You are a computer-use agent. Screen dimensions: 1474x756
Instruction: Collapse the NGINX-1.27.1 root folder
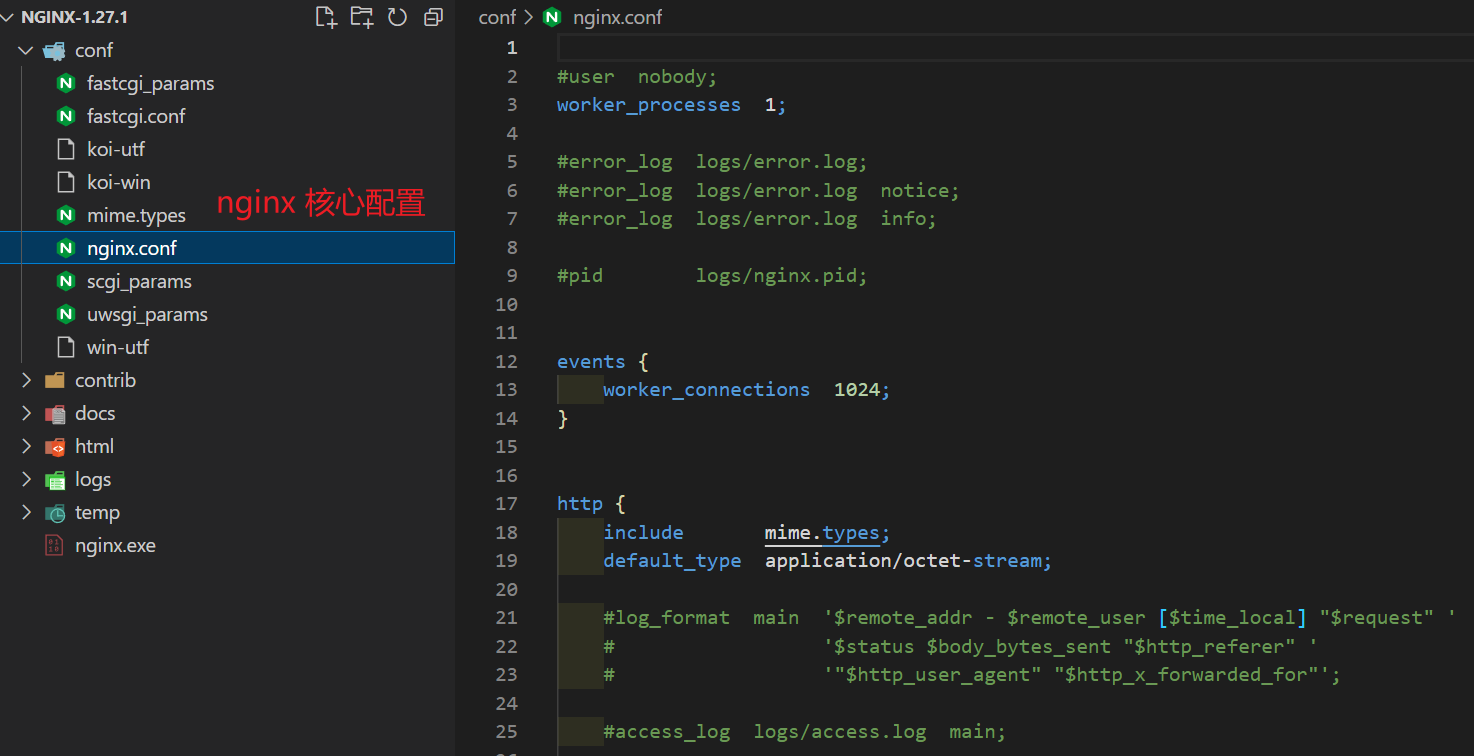(9, 17)
